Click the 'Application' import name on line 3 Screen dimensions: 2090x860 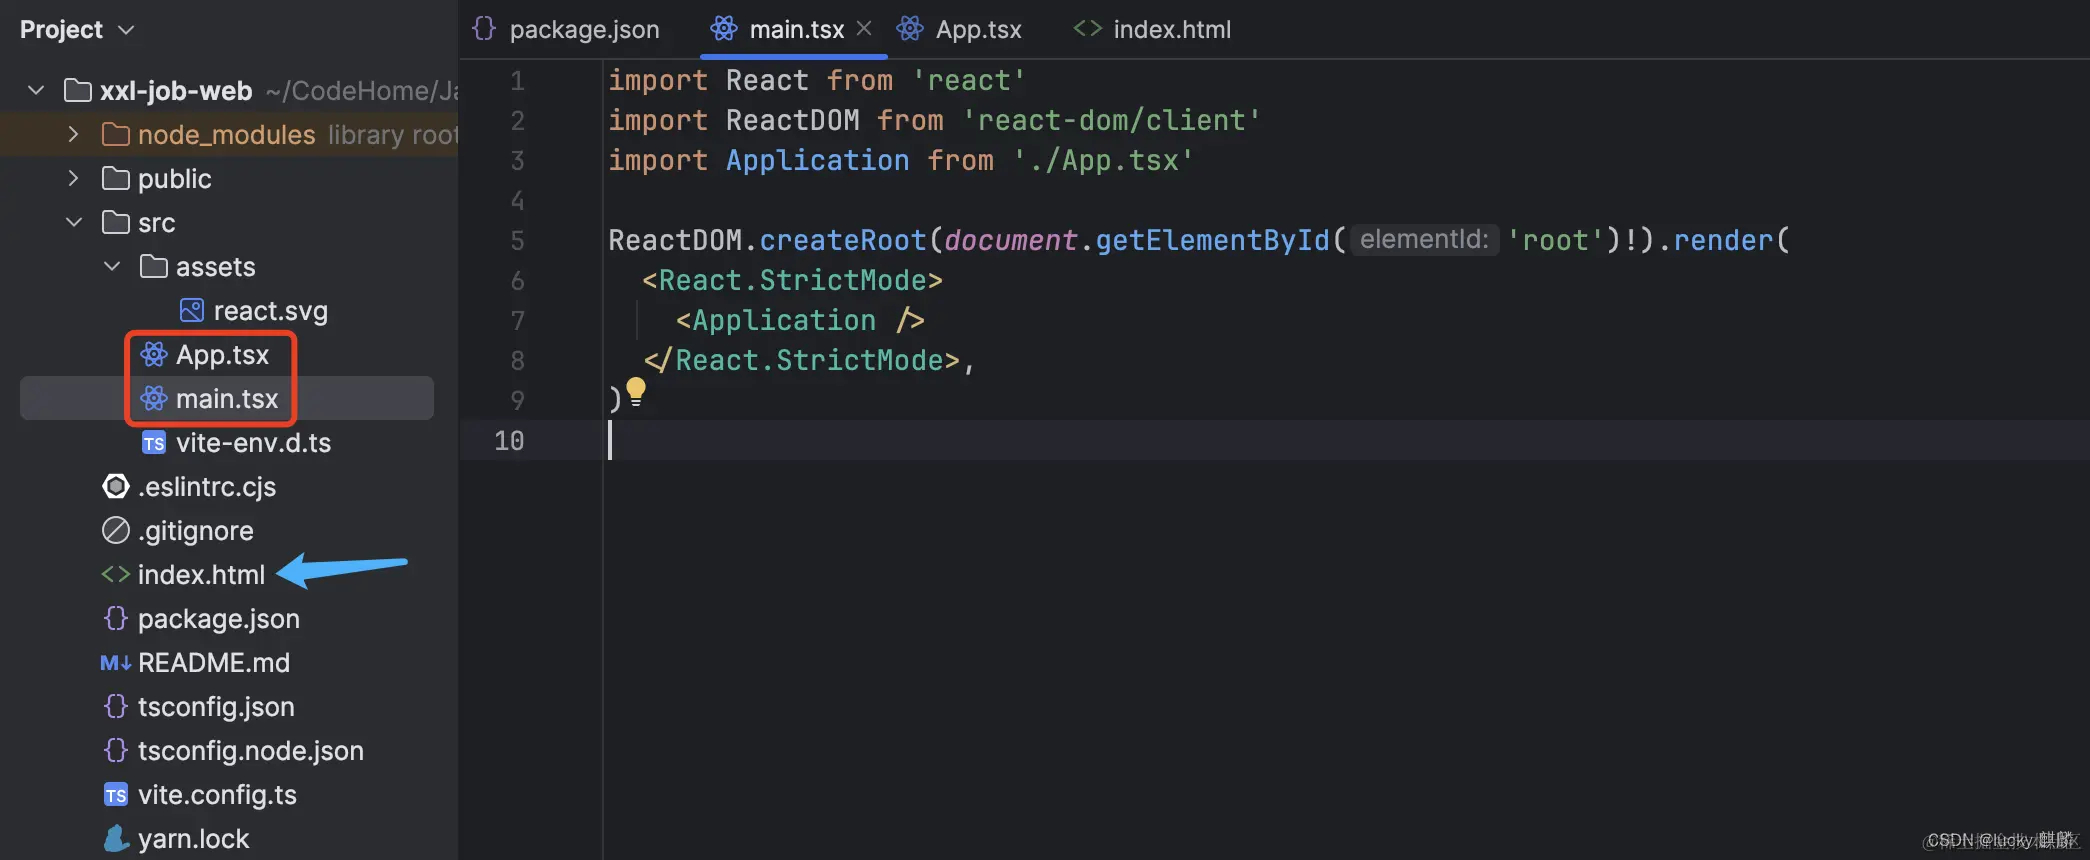click(817, 160)
